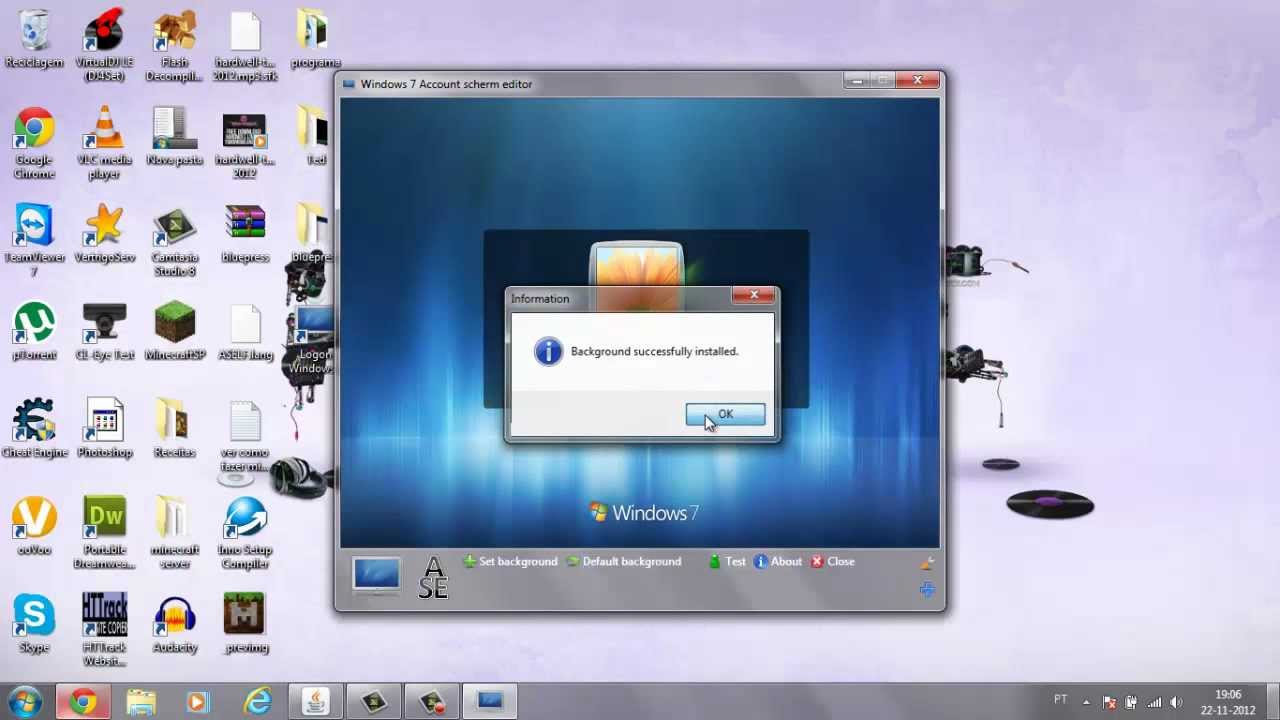Open the About info
Screen dimensions: 1280x720
coord(778,562)
